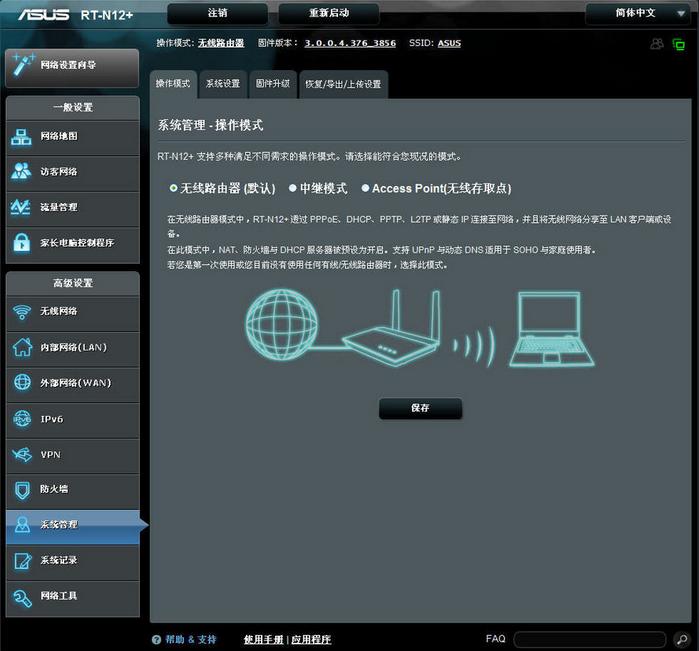Click the 访客网络 guest network icon
Viewport: 699px width, 651px height.
[x=21, y=172]
